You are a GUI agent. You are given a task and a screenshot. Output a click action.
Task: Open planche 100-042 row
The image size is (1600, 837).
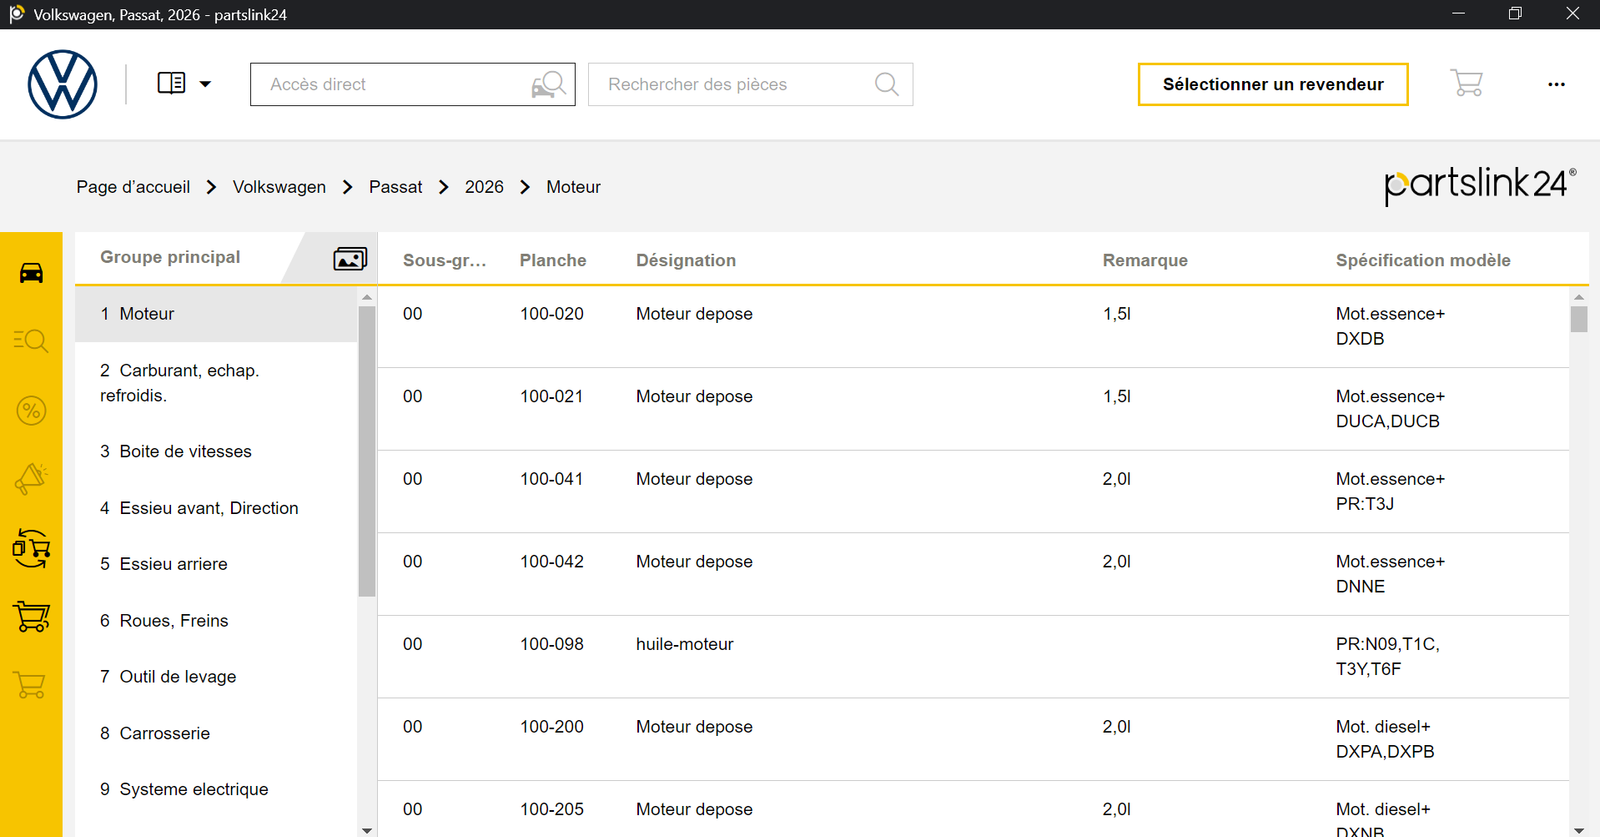click(x=973, y=574)
